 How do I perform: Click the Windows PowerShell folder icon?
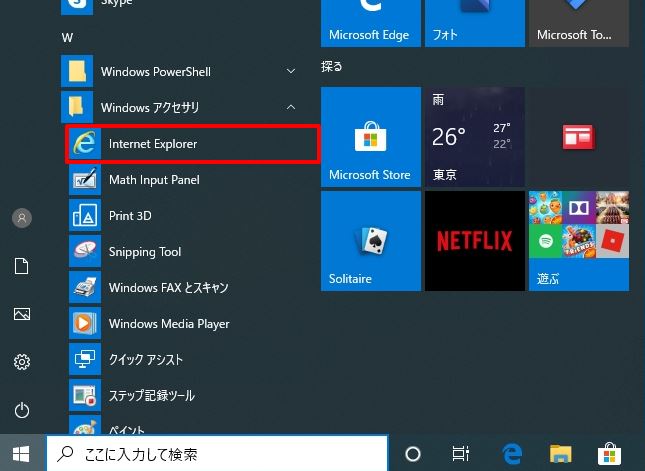(x=77, y=72)
